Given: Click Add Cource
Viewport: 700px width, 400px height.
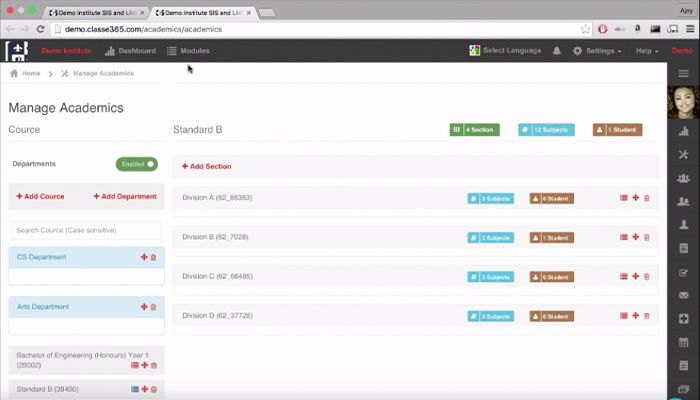Looking at the screenshot, I should tap(40, 196).
